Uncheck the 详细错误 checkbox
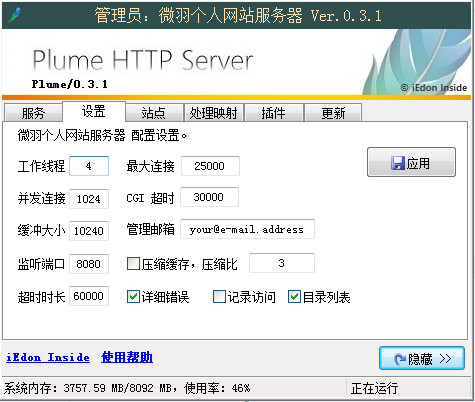This screenshot has width=475, height=402. pos(133,296)
